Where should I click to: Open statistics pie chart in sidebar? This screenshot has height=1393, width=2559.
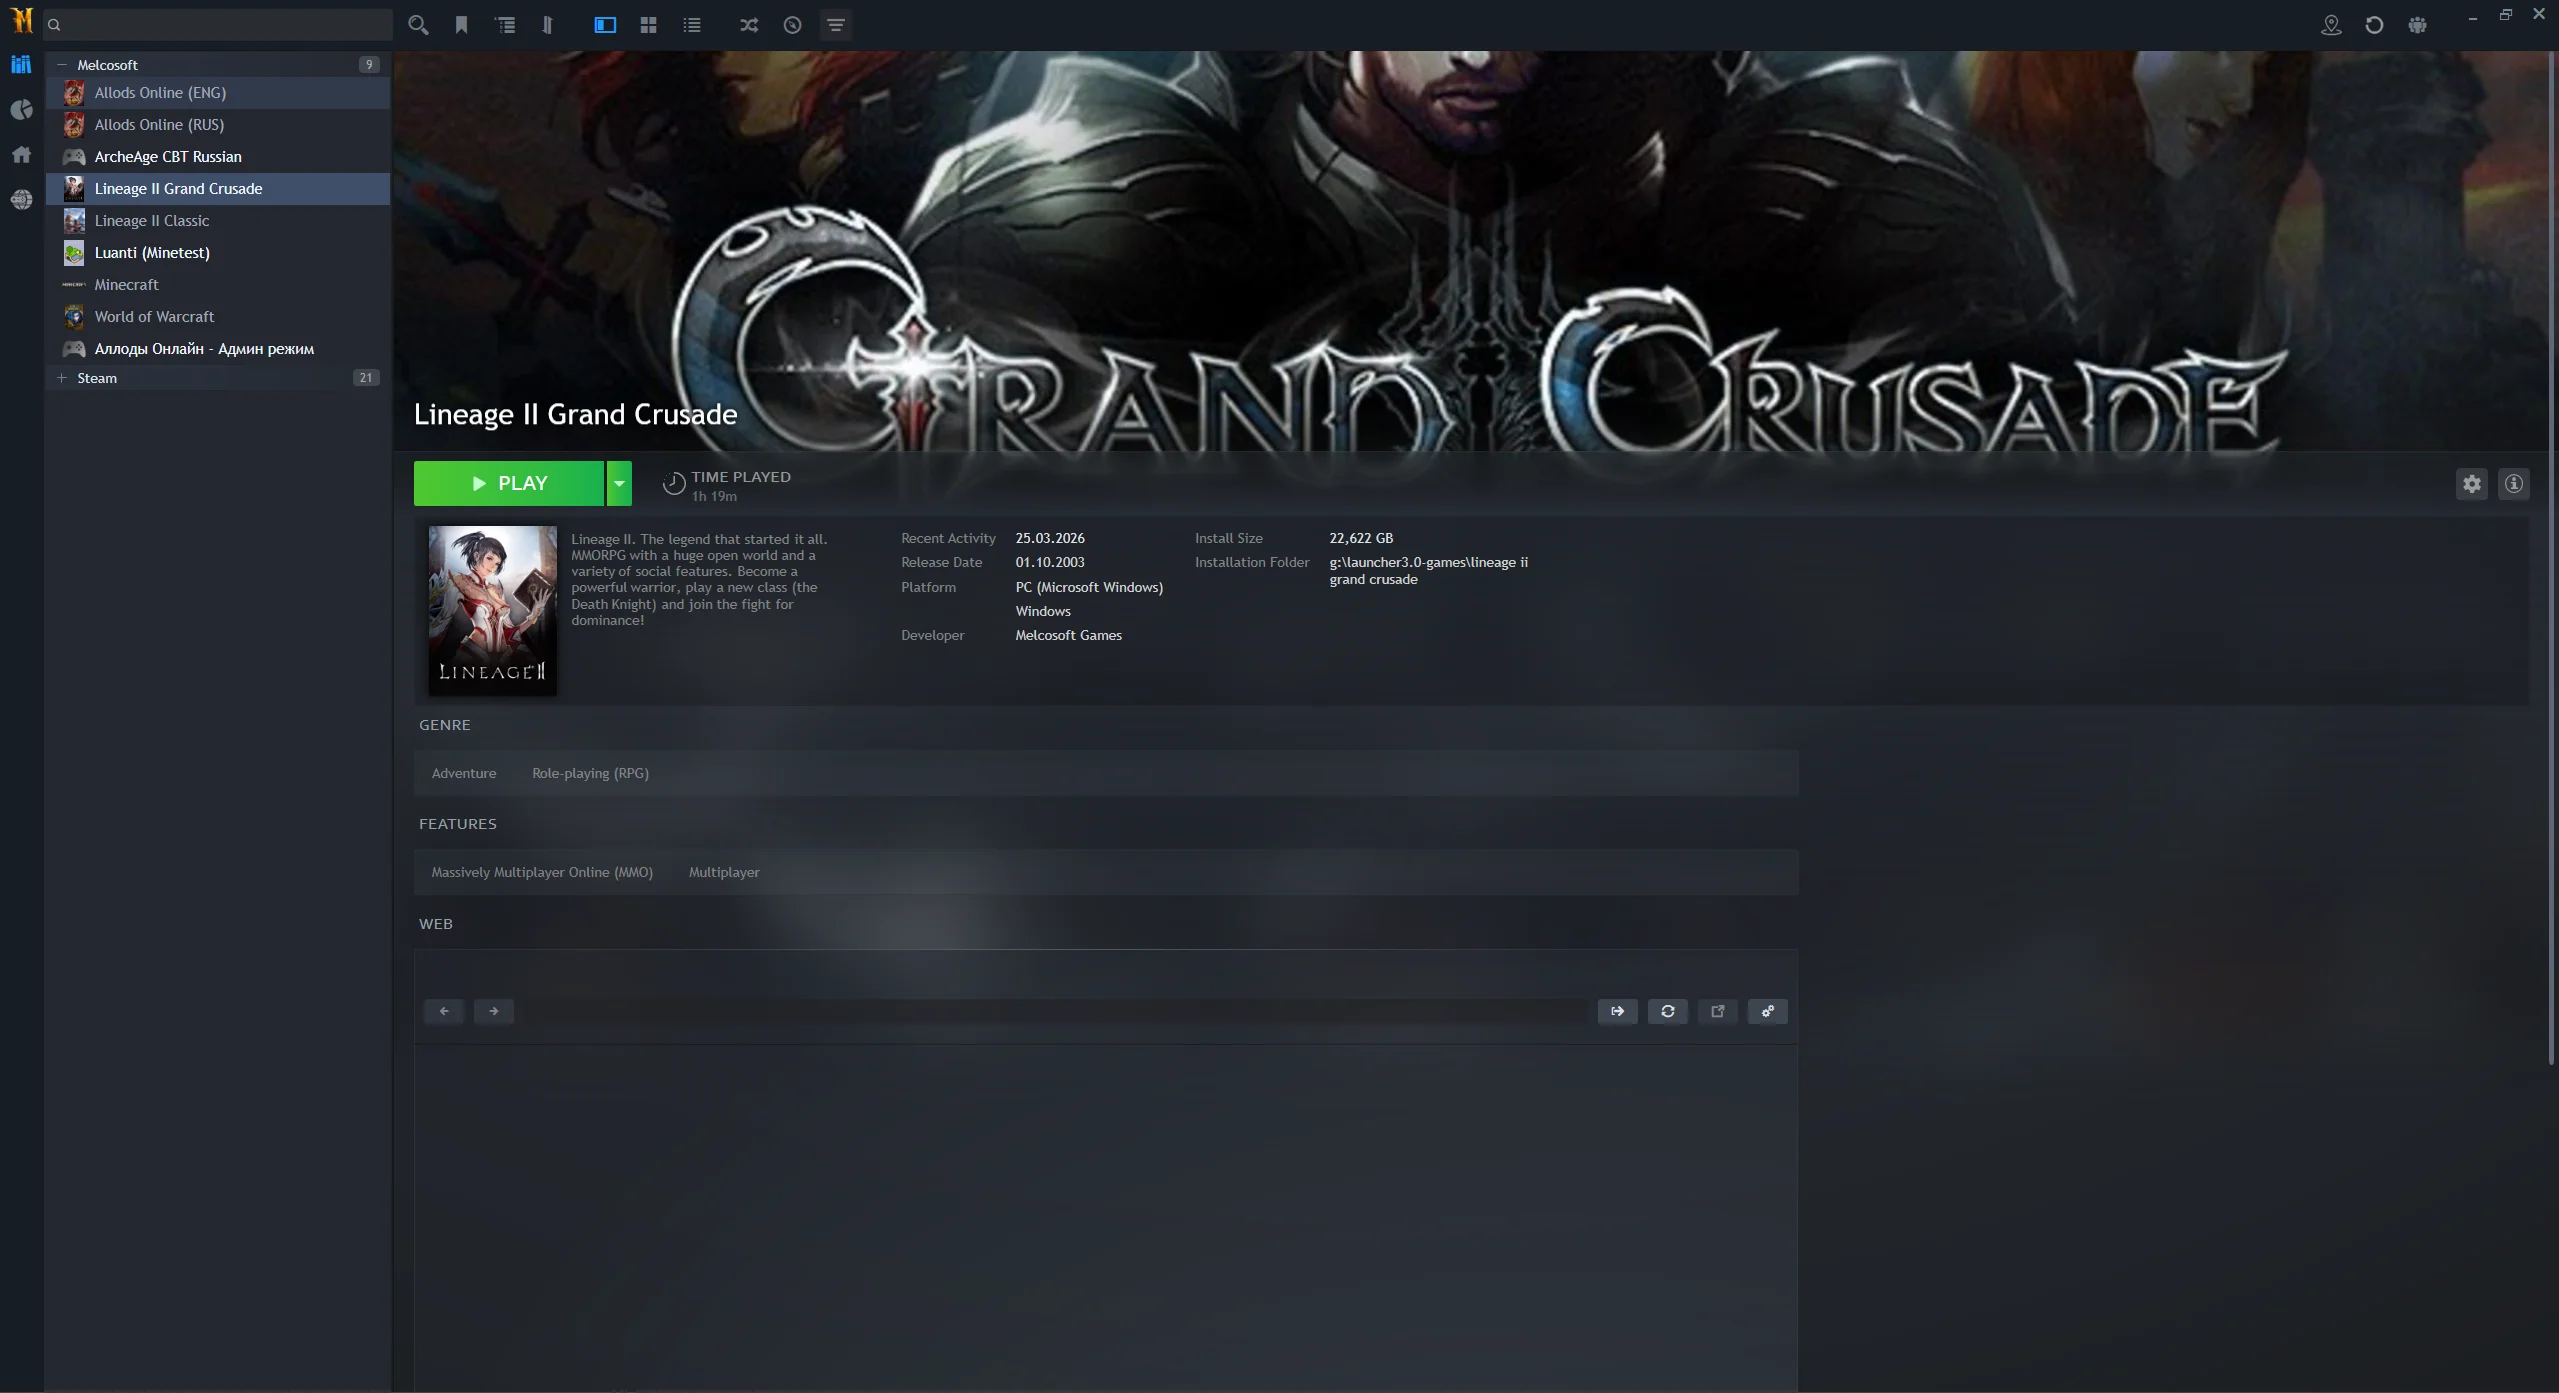21,110
